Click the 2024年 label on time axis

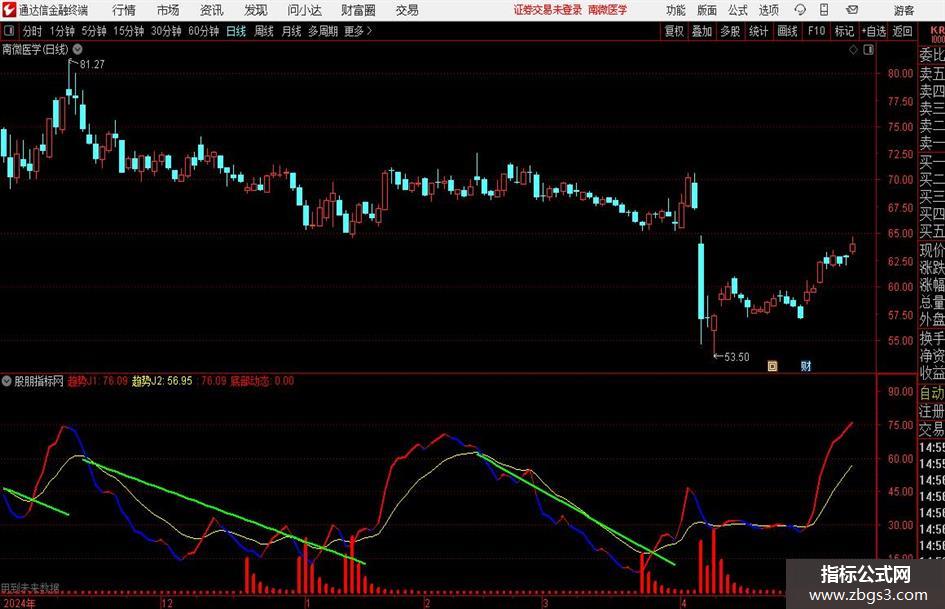click(19, 603)
